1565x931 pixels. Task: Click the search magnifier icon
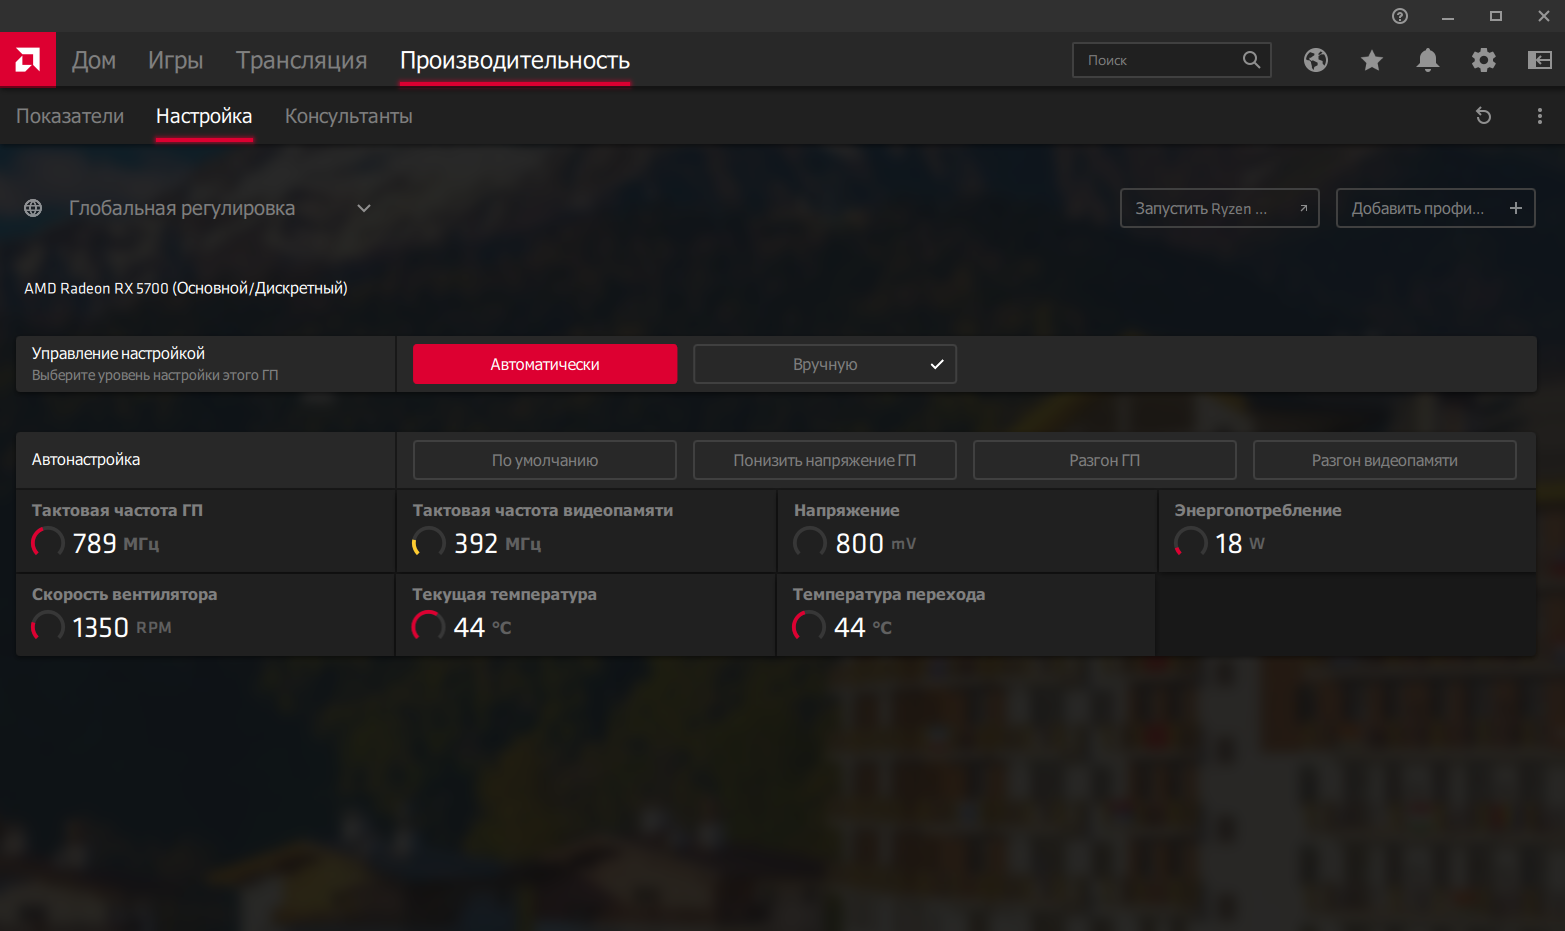tap(1251, 60)
